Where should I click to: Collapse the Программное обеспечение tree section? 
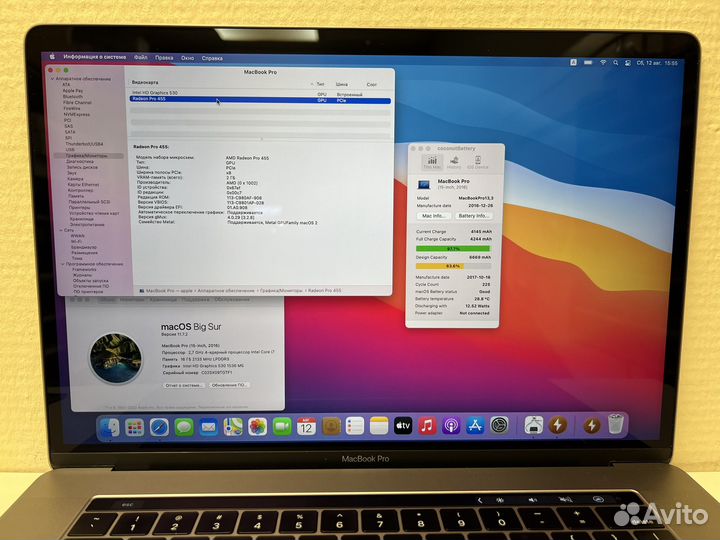click(62, 264)
